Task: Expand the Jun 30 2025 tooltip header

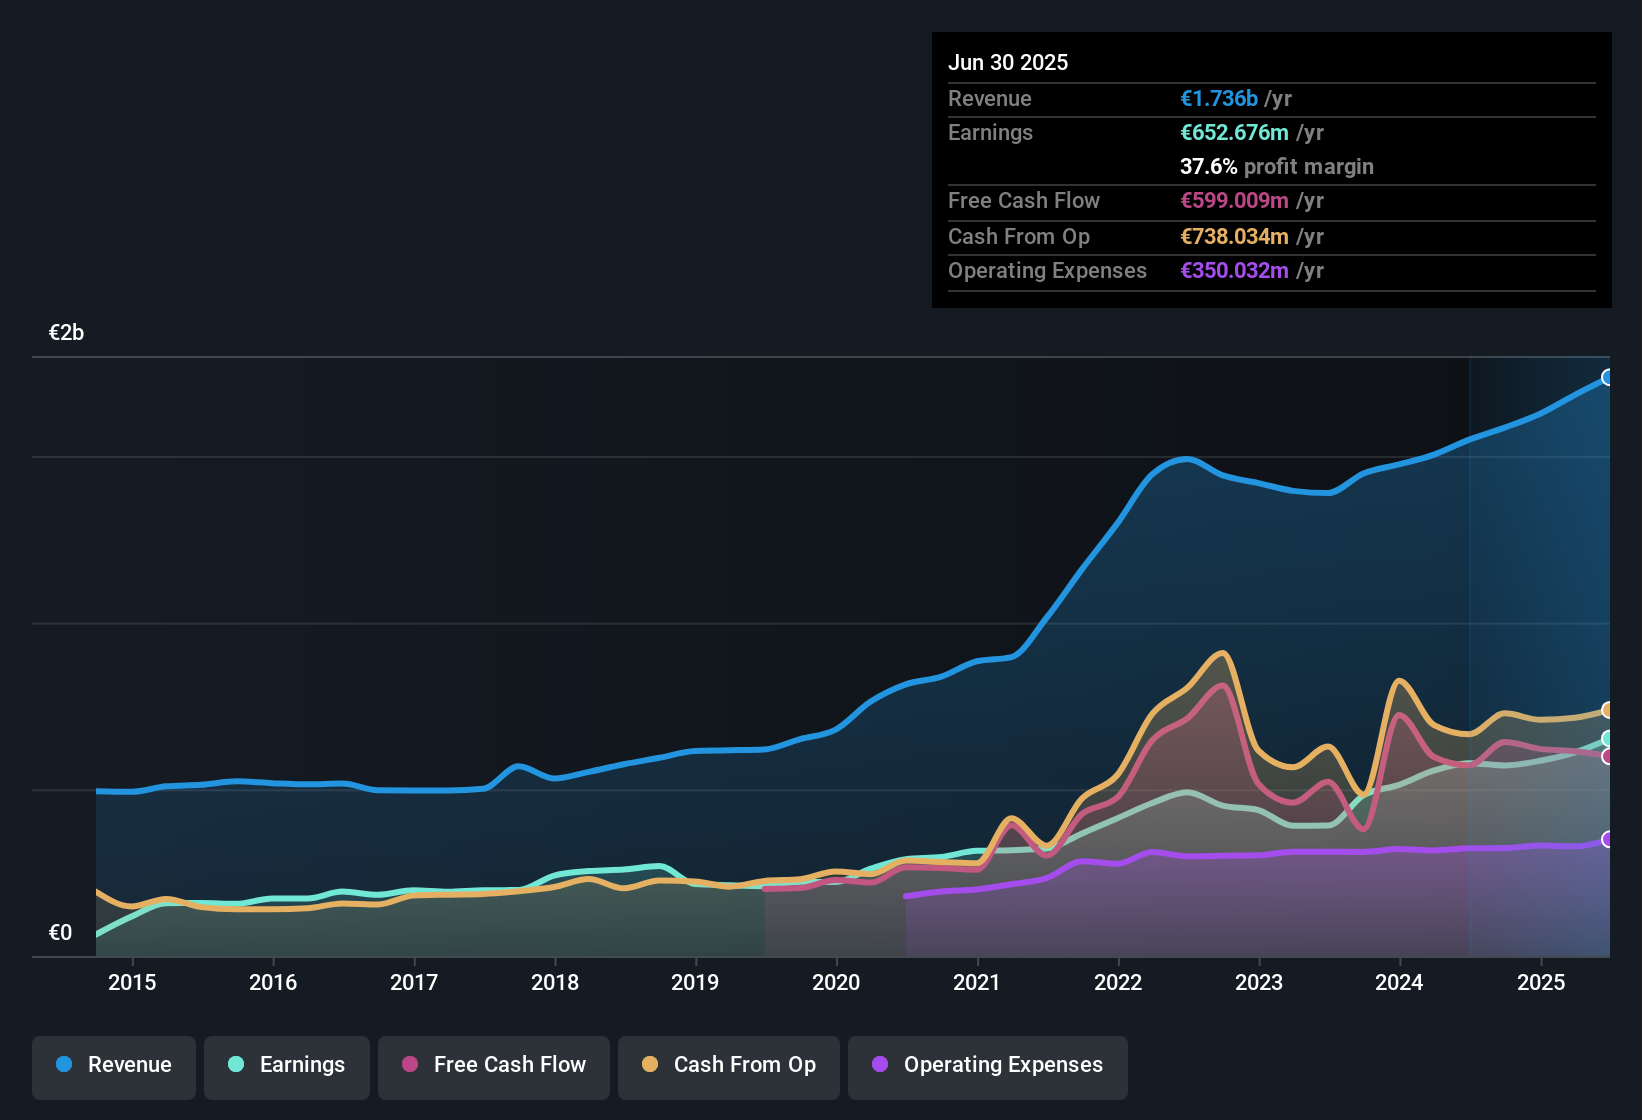Action: 1008,62
